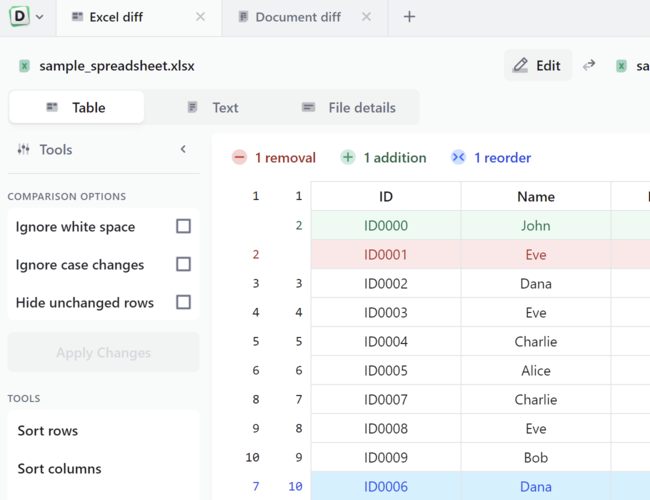Select the Table view tab

pyautogui.click(x=76, y=108)
